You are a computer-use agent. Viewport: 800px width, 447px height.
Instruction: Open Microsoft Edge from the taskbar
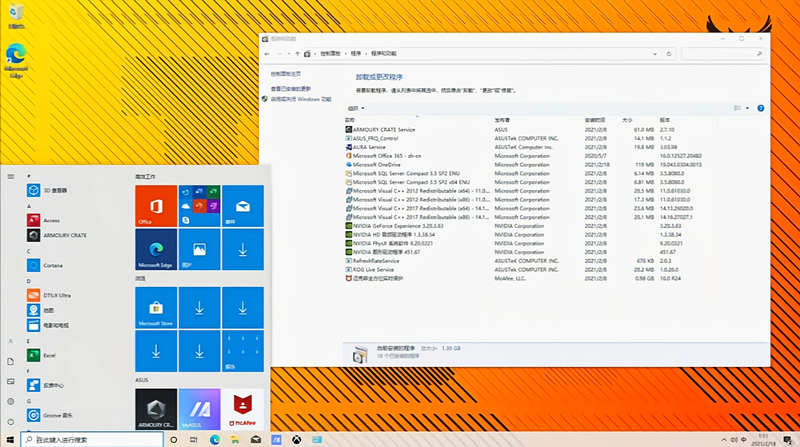(215, 439)
